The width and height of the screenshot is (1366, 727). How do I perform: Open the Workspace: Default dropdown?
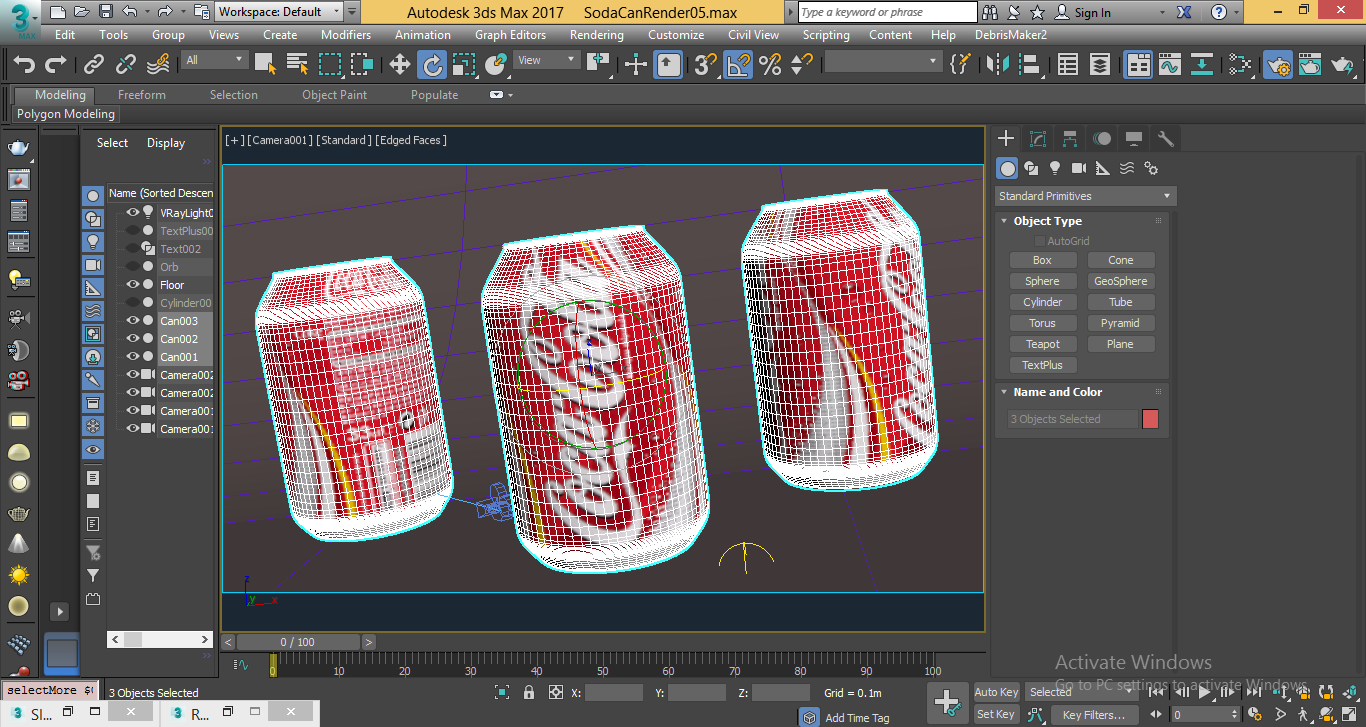coord(279,12)
